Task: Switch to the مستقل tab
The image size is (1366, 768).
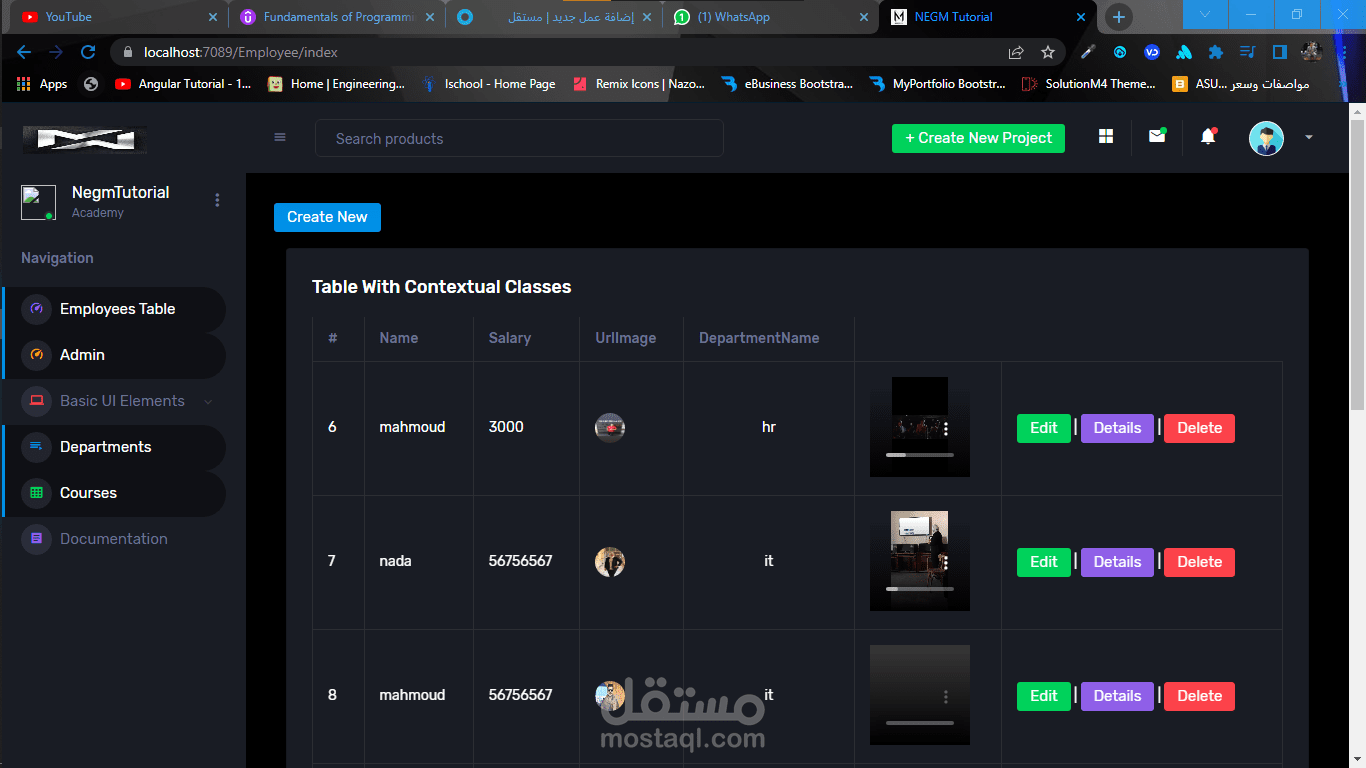Action: [553, 17]
